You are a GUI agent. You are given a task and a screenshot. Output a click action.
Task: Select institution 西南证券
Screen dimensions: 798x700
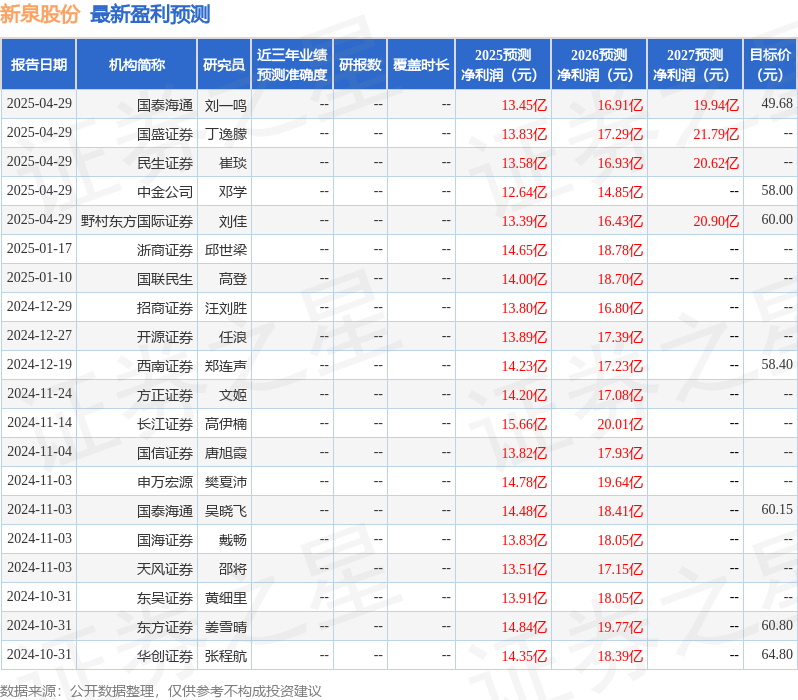(x=165, y=367)
